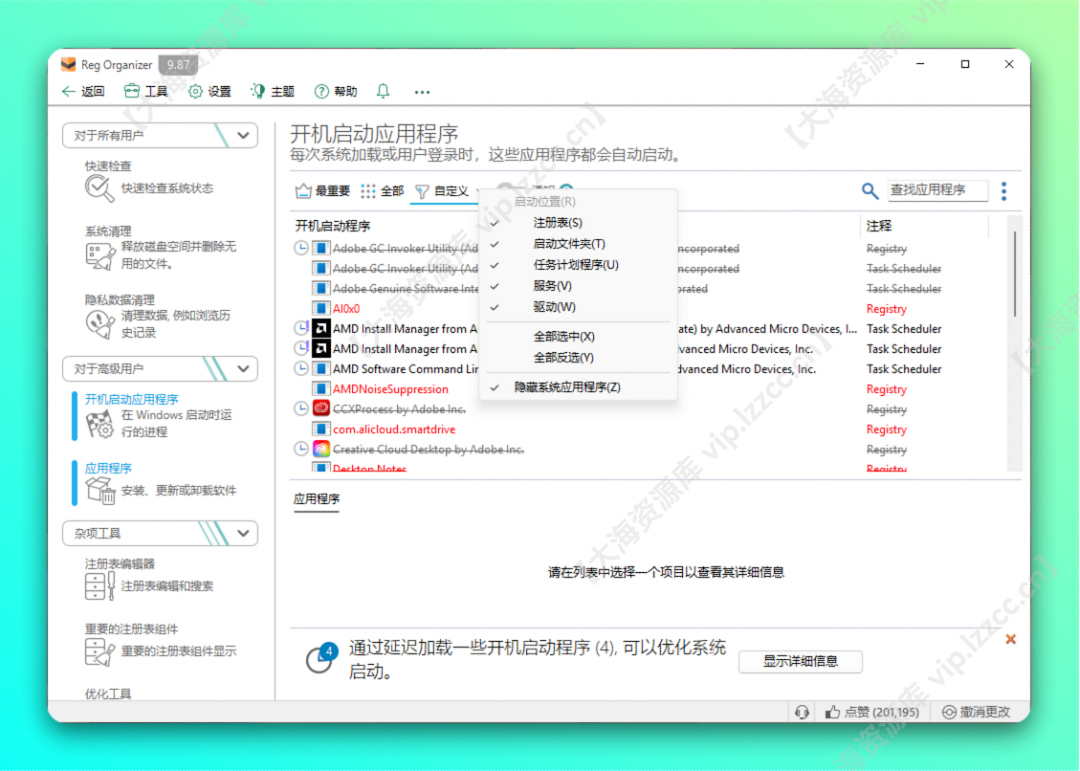Open the 自定义 filter dropdown

pos(448,191)
